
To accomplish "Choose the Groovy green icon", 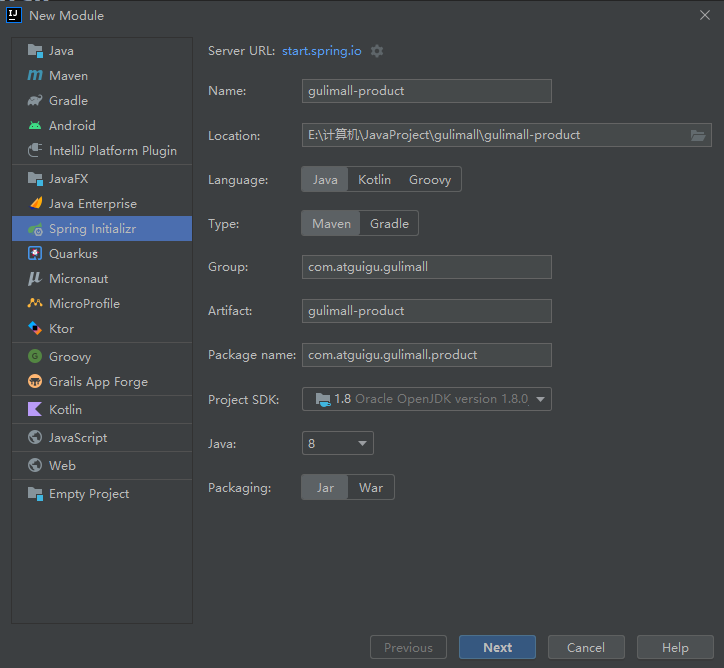I will point(35,356).
